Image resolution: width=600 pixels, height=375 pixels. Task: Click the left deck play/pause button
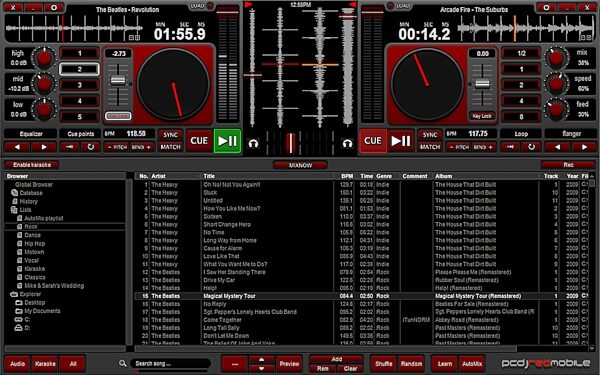(x=227, y=141)
